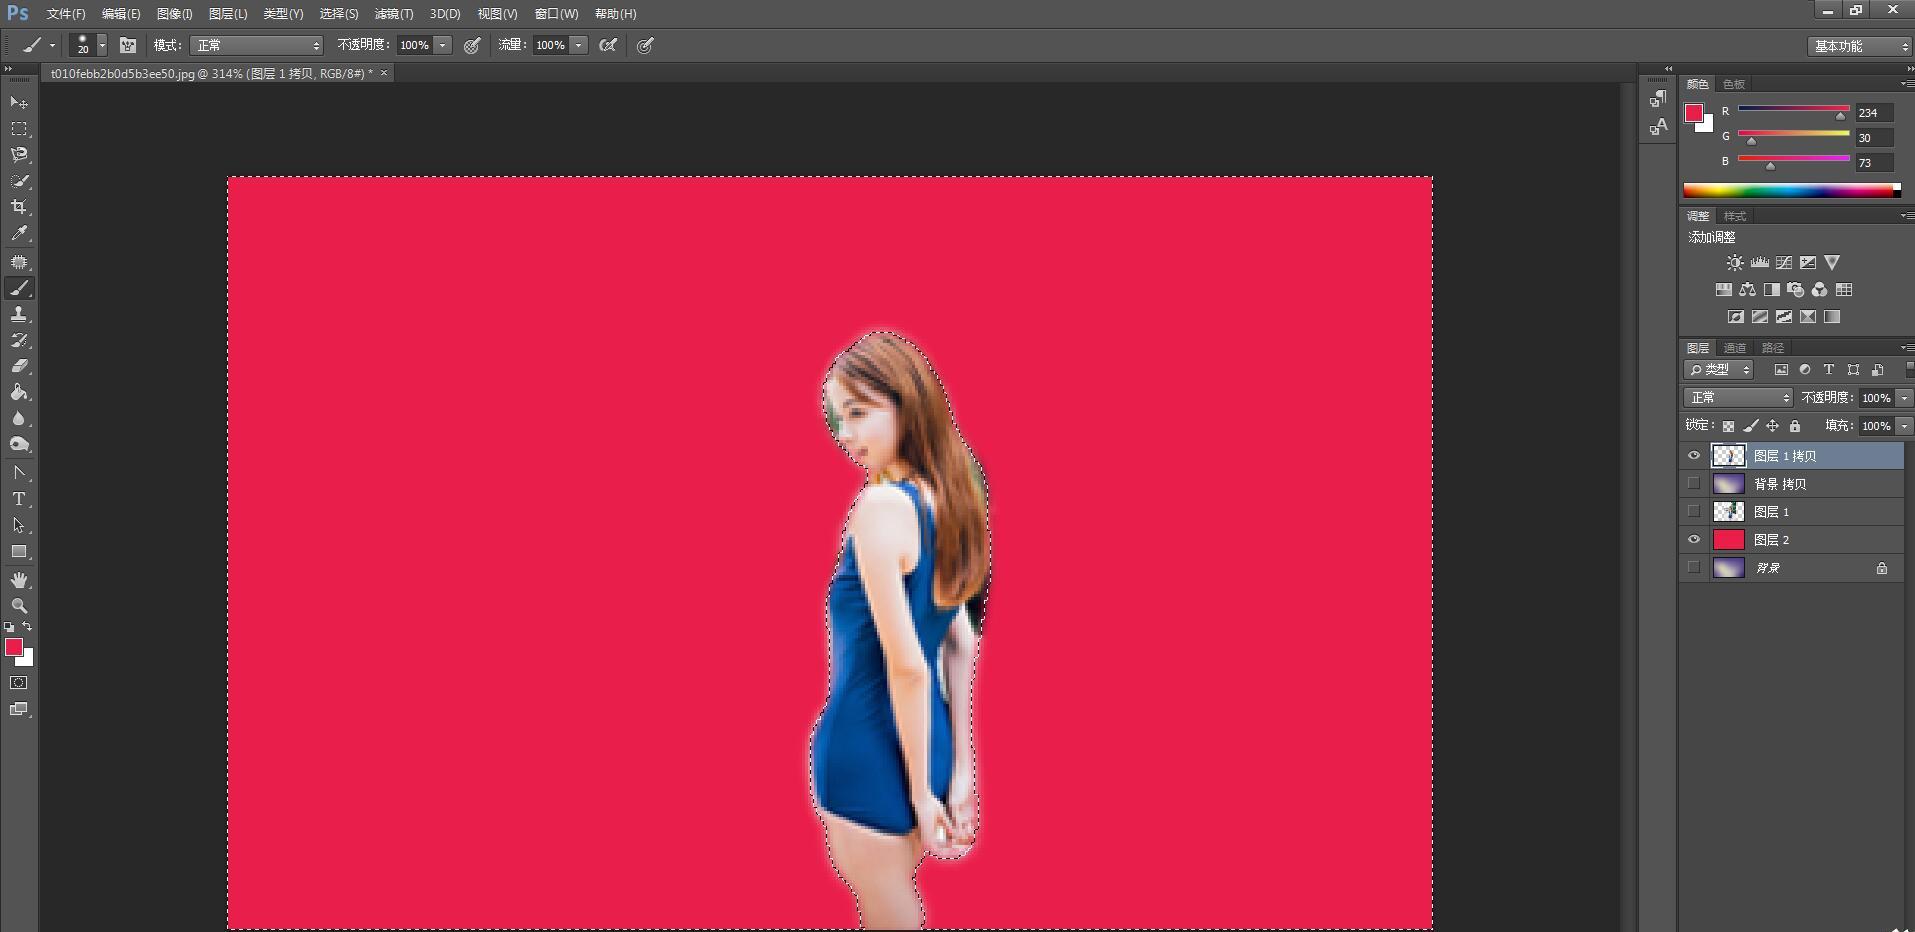
Task: Open the 模式 blend mode dropdown
Action: [257, 45]
